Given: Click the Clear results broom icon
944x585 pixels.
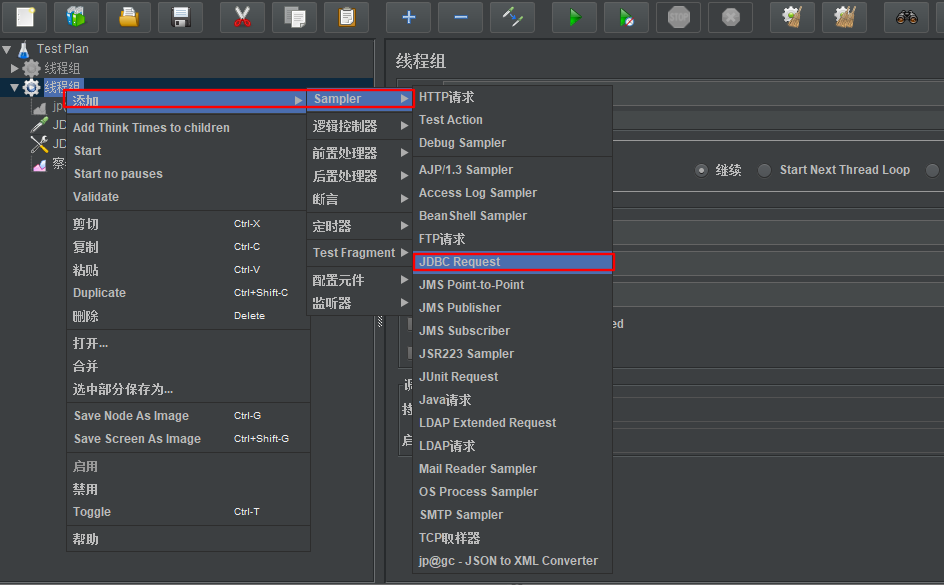Looking at the screenshot, I should tap(793, 16).
